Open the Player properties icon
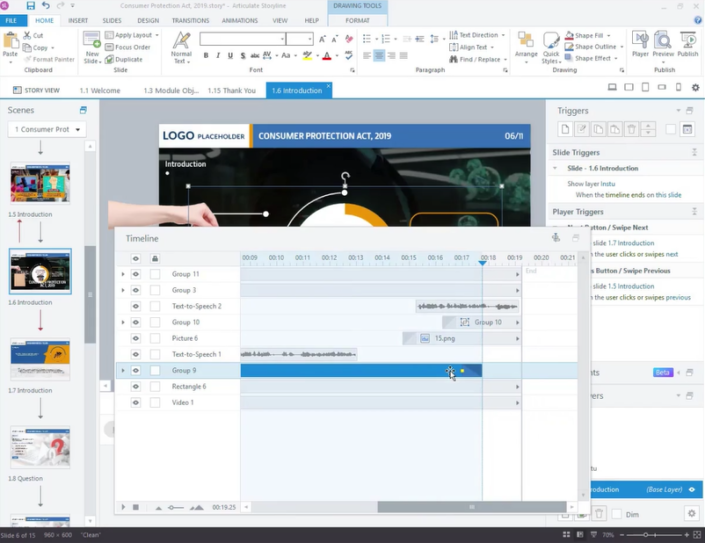This screenshot has height=543, width=705. tap(640, 43)
